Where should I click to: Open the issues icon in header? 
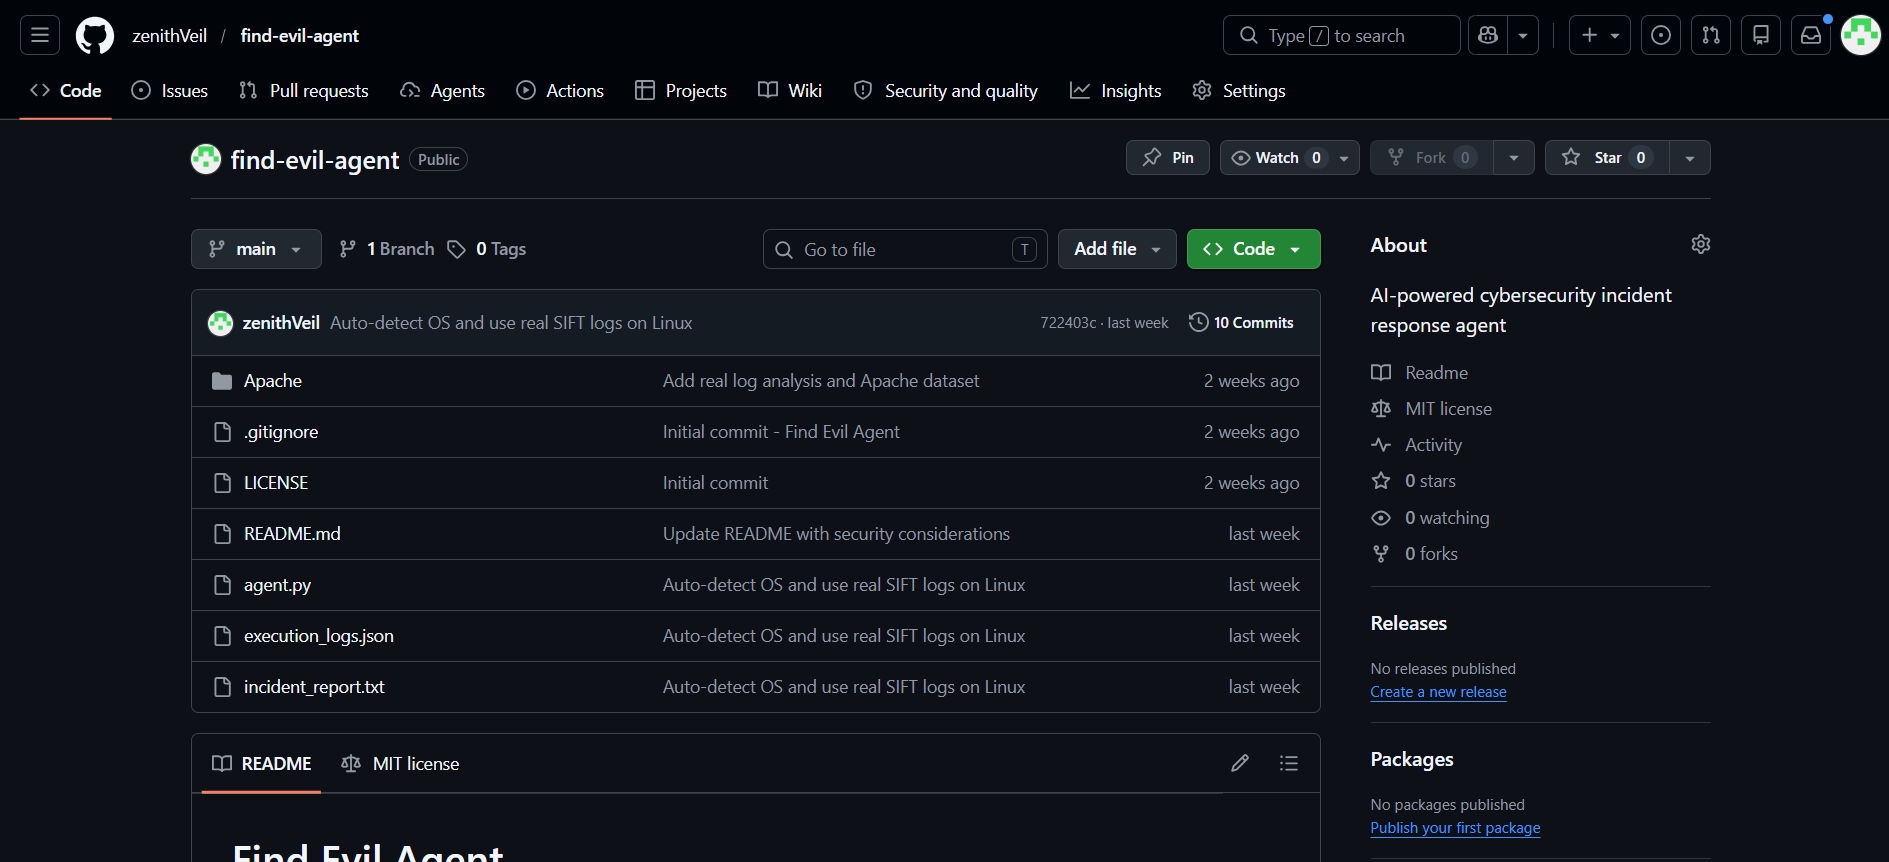(x=1661, y=35)
